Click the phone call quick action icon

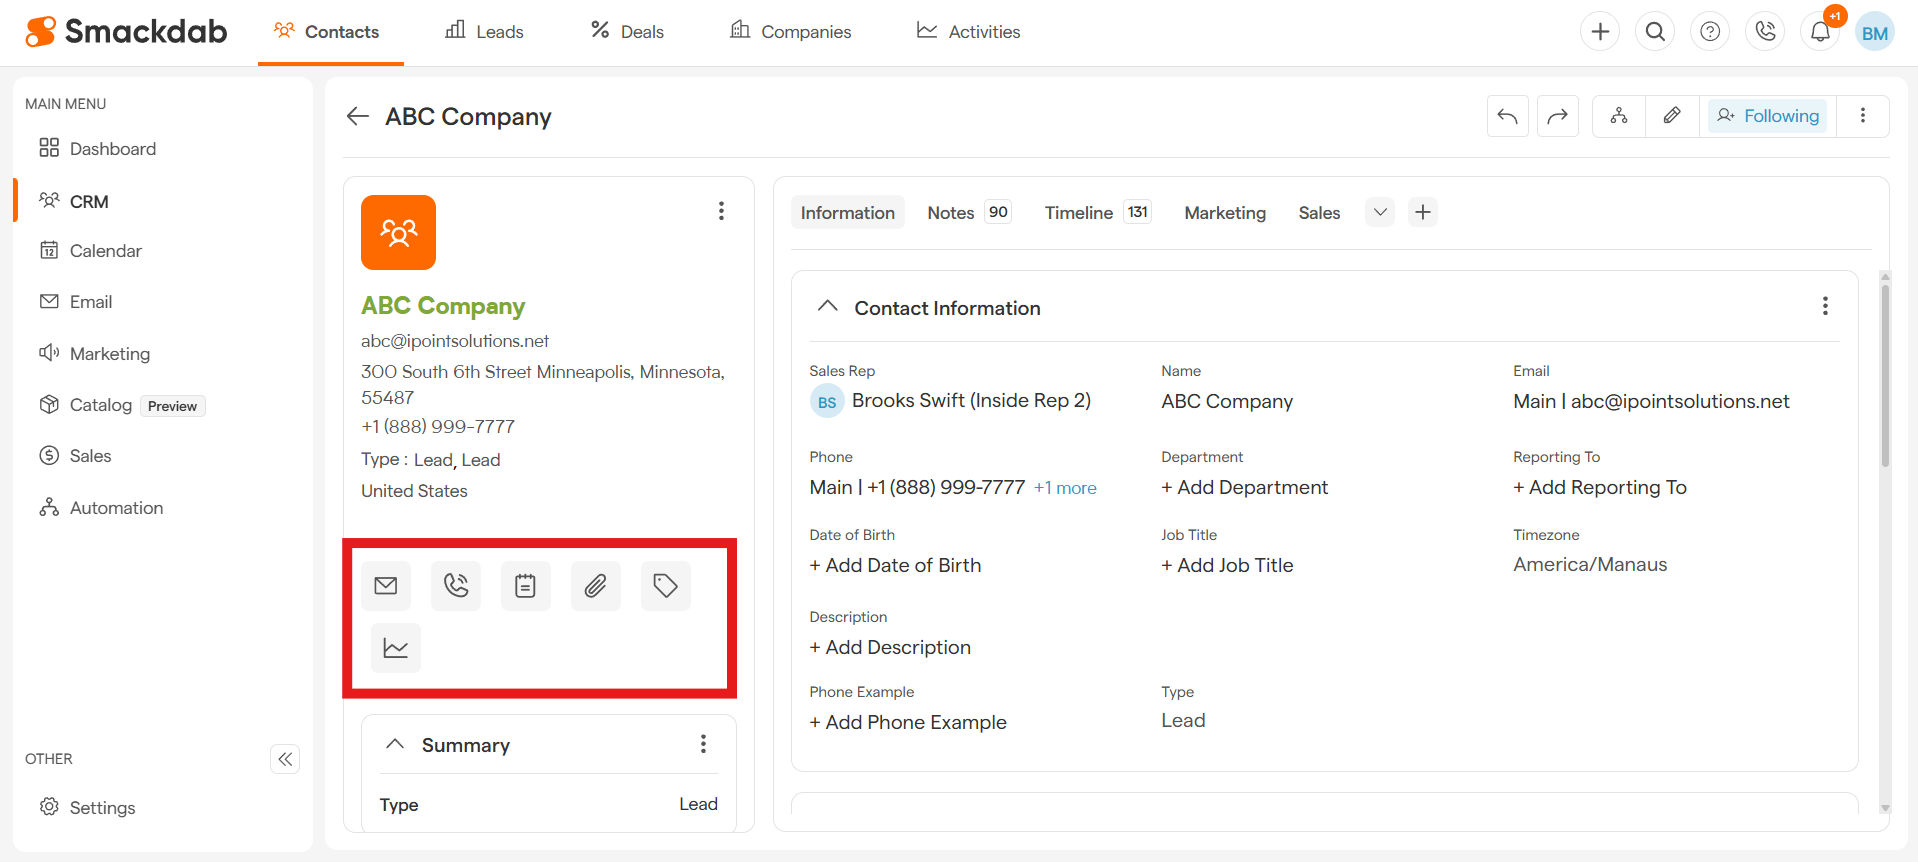pyautogui.click(x=456, y=586)
